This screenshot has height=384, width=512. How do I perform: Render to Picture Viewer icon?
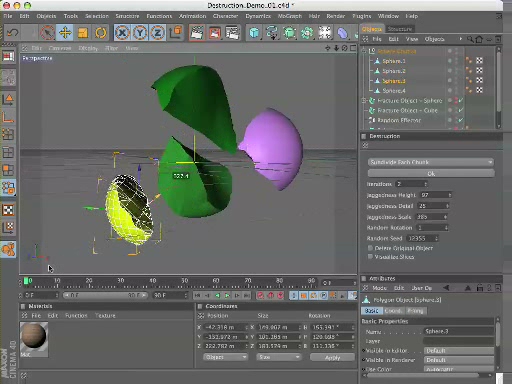215,33
